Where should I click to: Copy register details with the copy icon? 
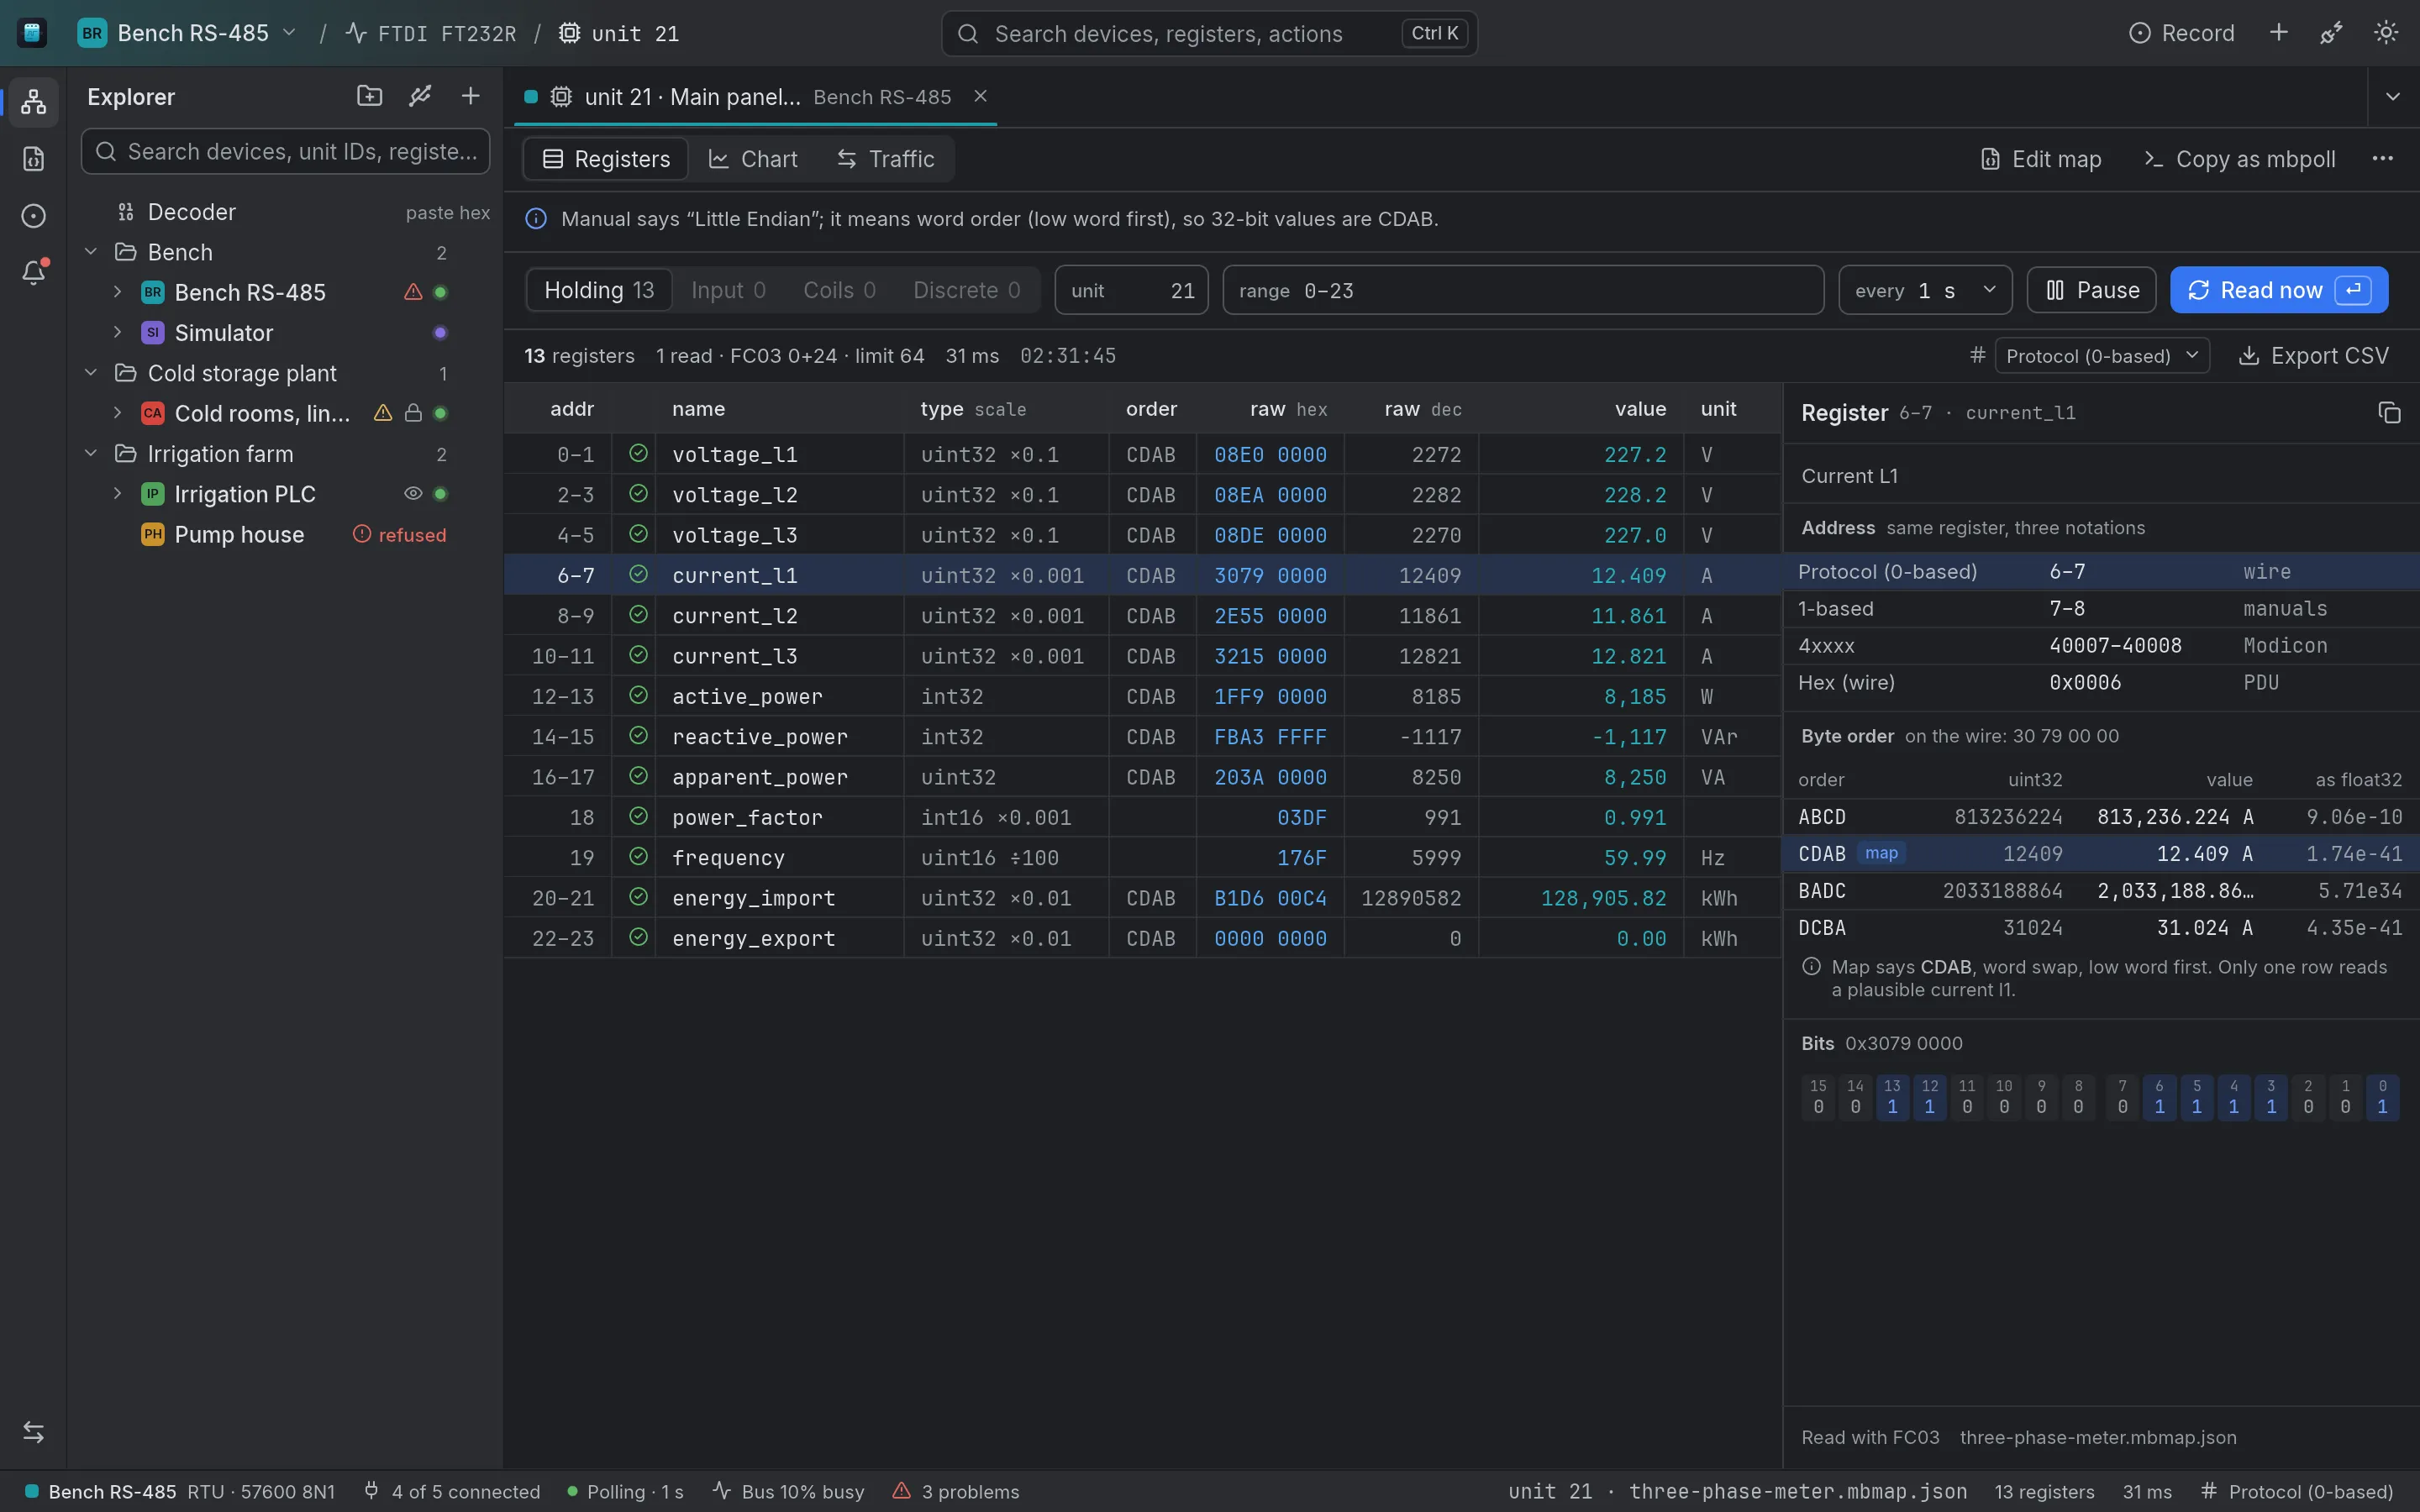click(x=2389, y=413)
